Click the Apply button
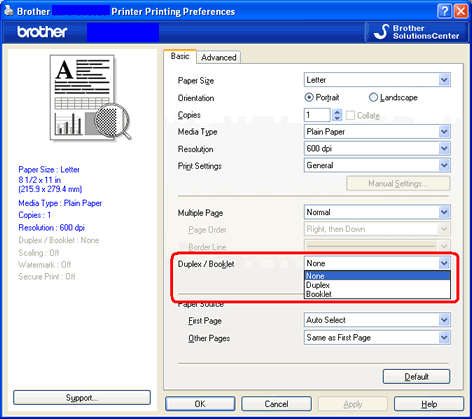The height and width of the screenshot is (419, 472). [x=353, y=404]
